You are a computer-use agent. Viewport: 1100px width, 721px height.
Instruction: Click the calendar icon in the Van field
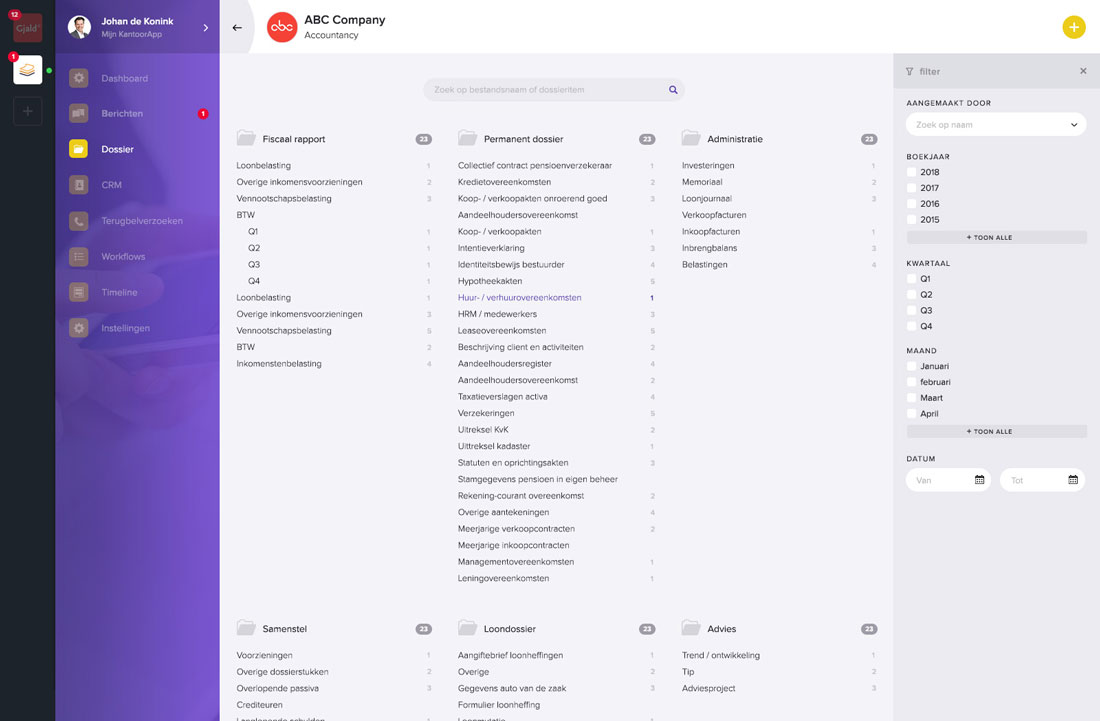coord(978,479)
